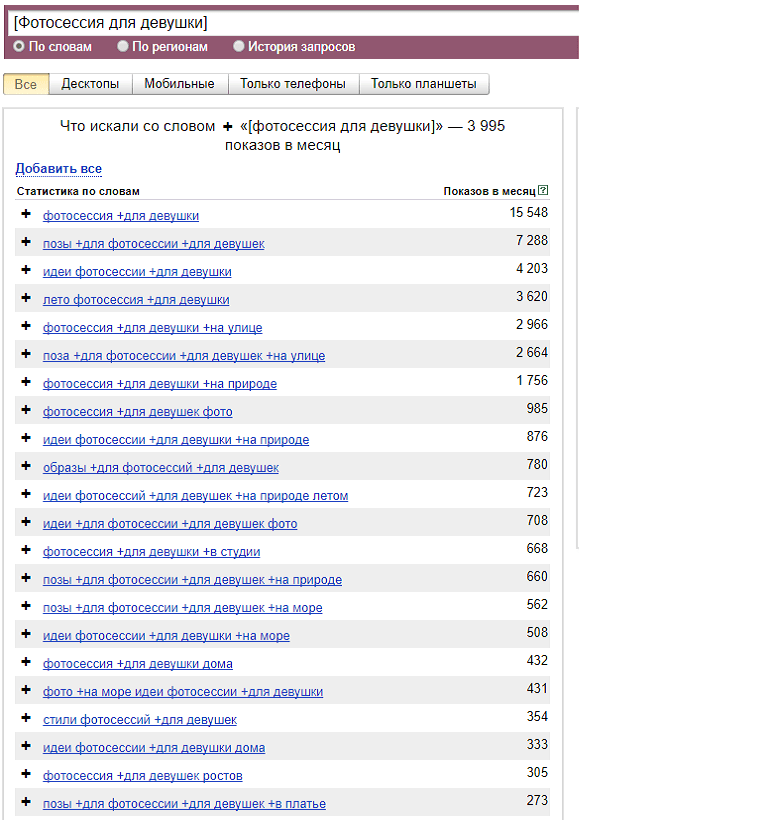Add 'поза +для фотосессии +для девушек +на улице' plus
The image size is (773, 820).
point(26,354)
